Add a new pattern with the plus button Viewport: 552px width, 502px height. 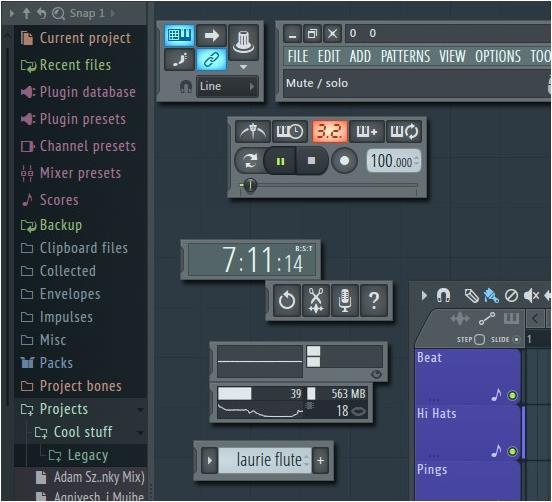[320, 460]
